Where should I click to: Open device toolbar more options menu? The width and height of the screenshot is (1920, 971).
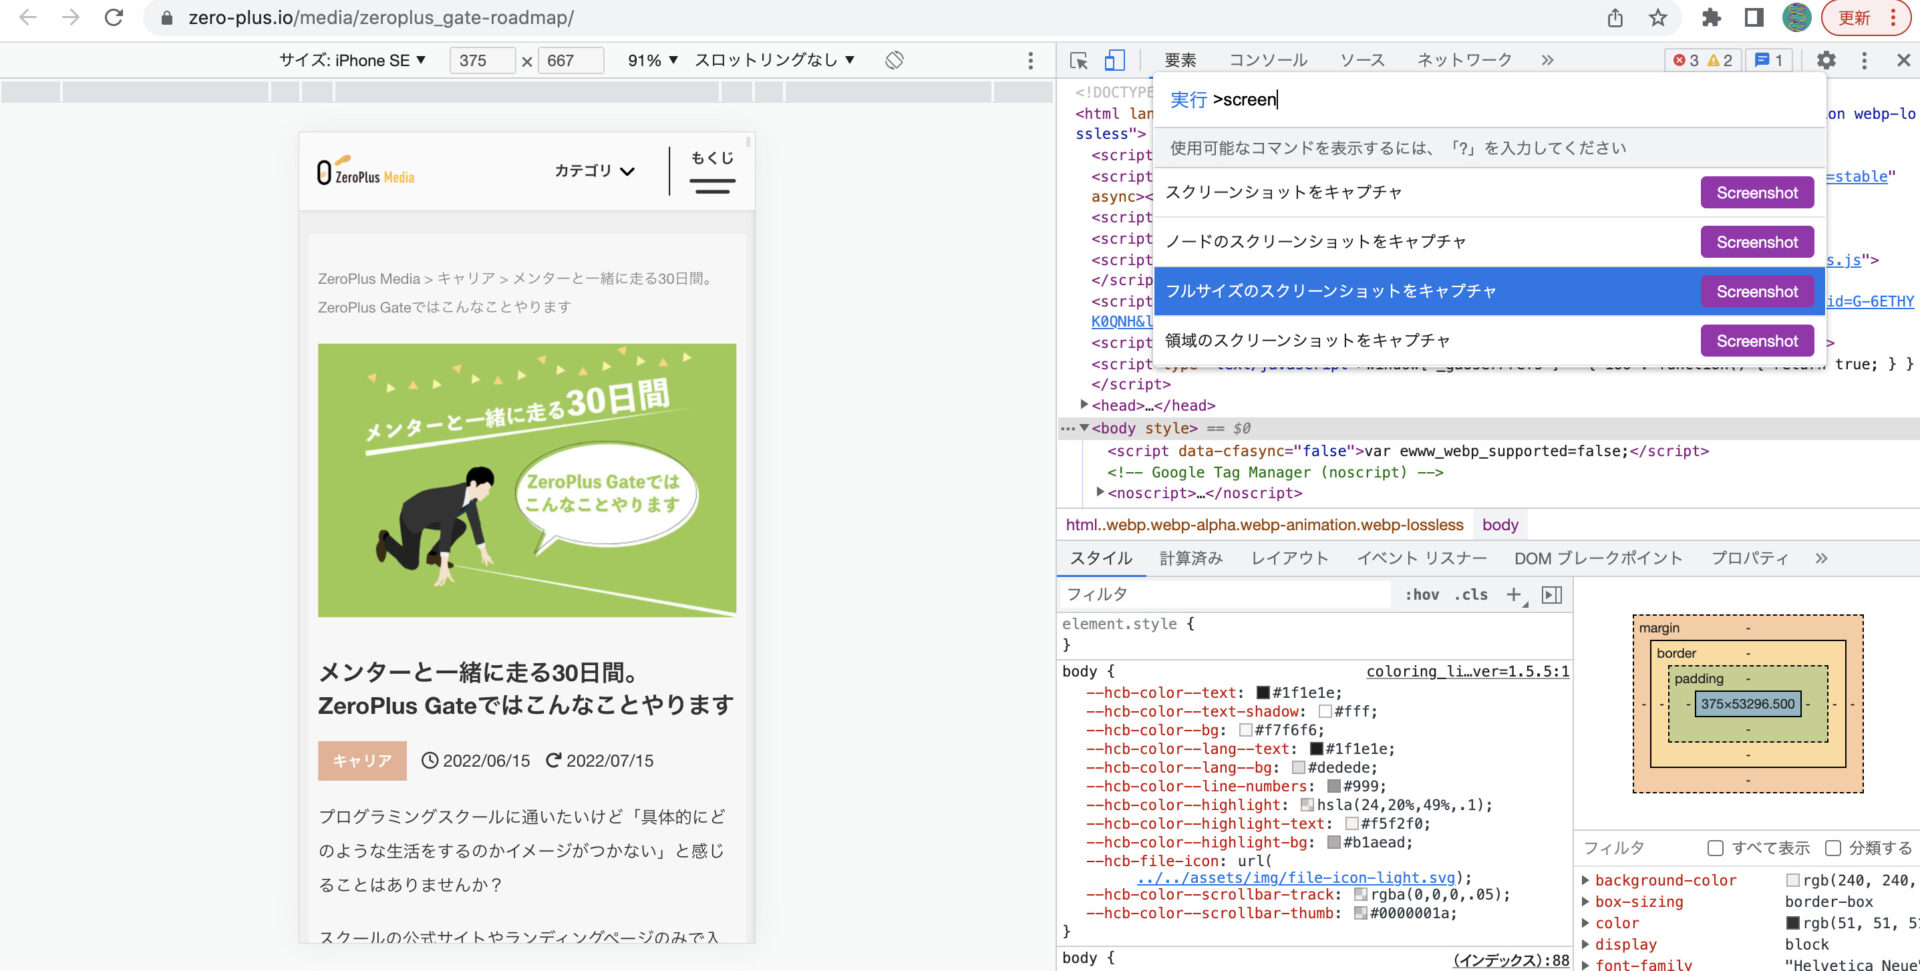(1030, 61)
